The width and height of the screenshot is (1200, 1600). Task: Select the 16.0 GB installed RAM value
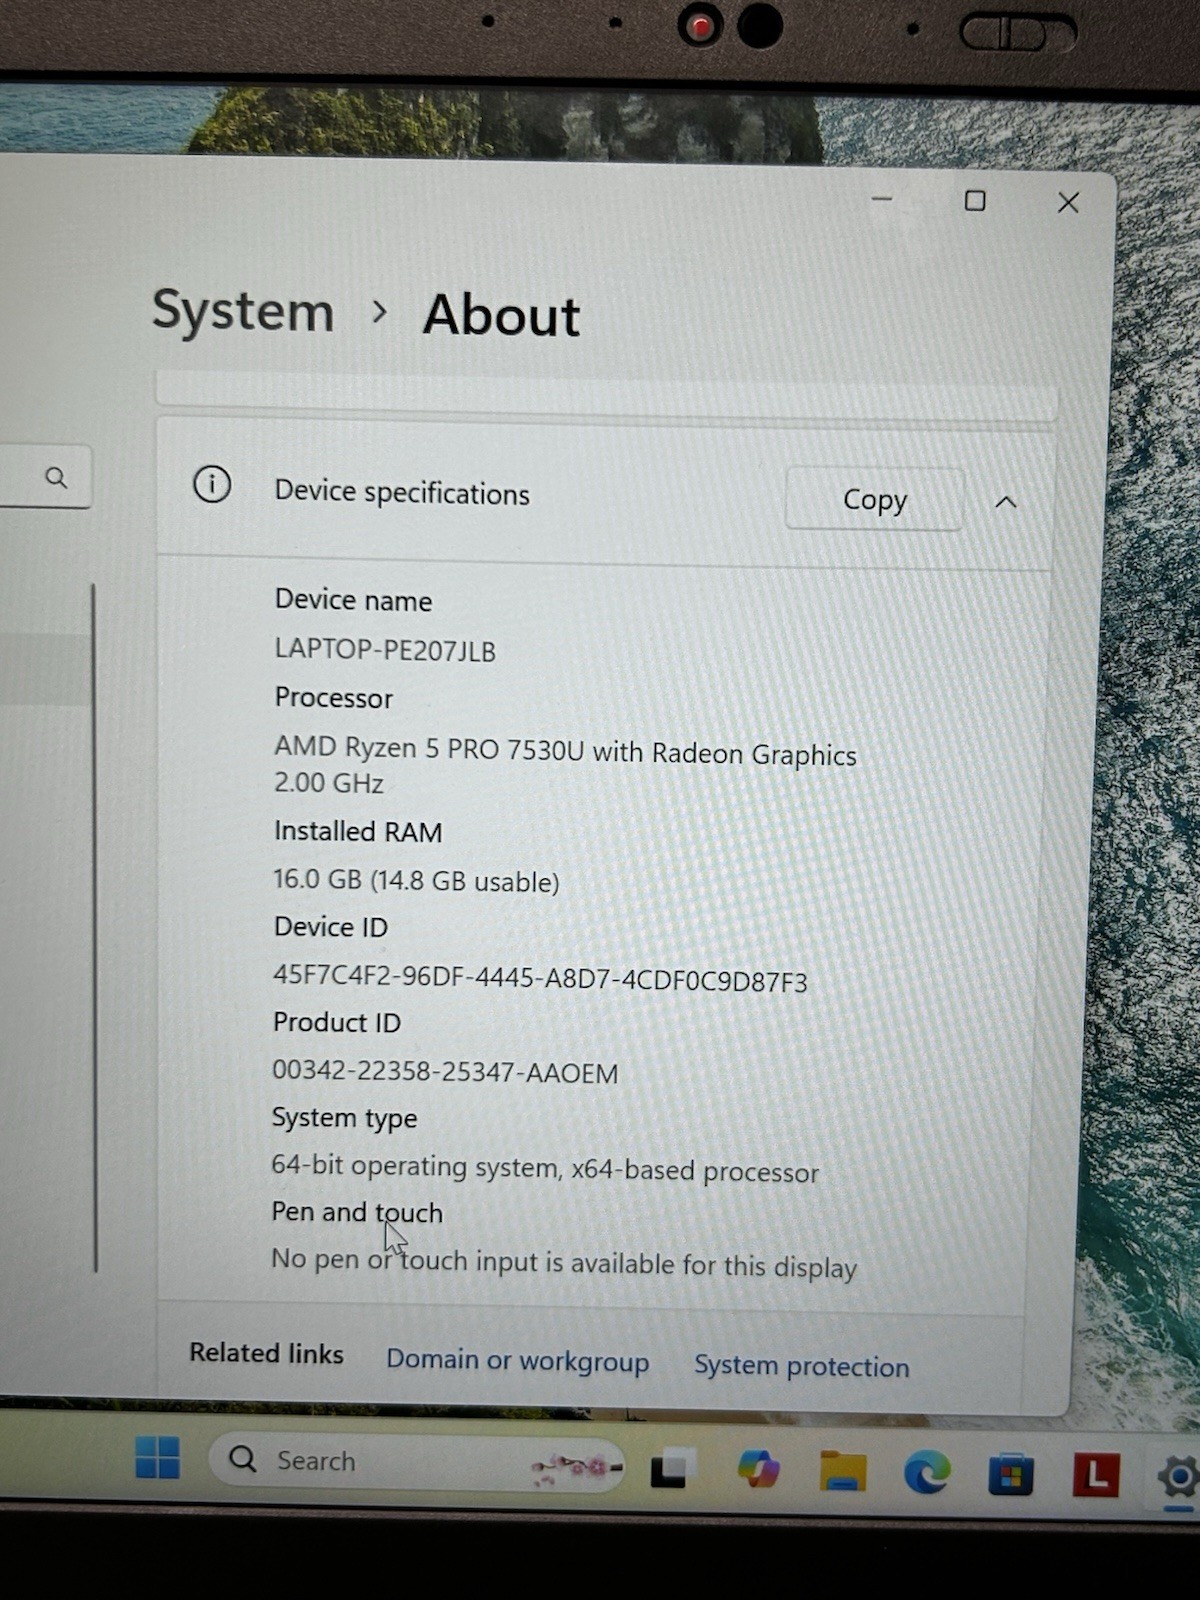coord(416,880)
